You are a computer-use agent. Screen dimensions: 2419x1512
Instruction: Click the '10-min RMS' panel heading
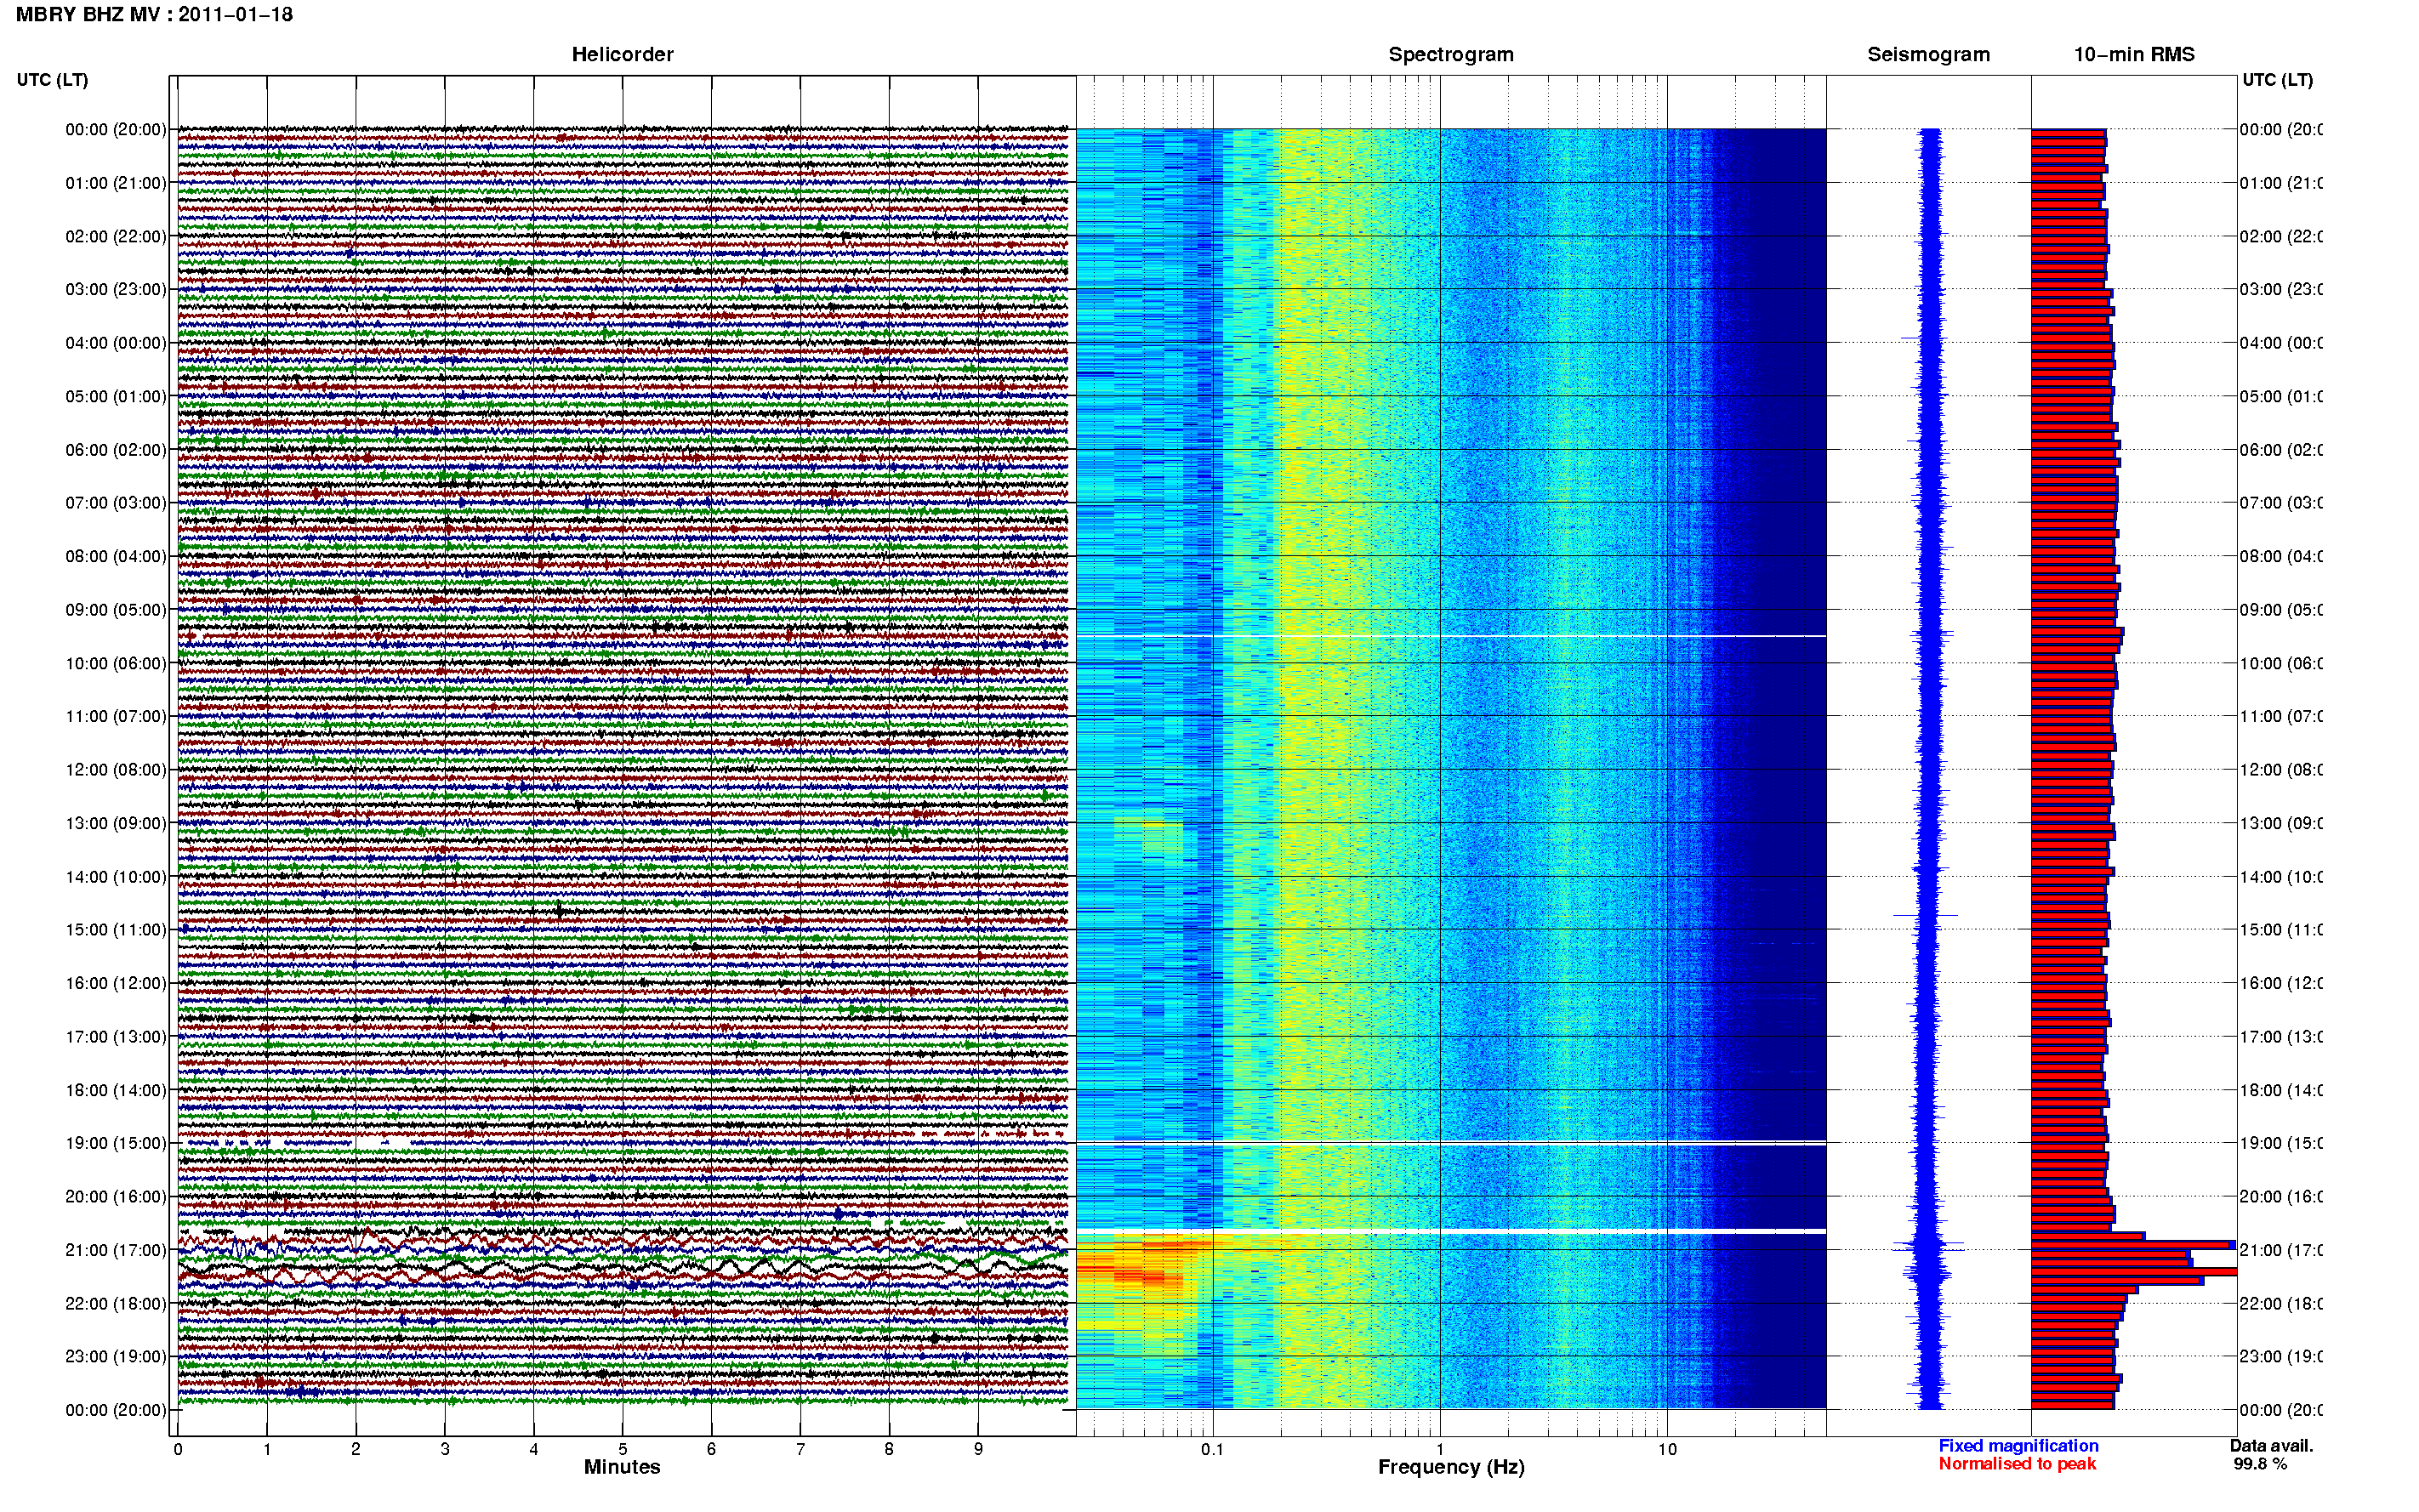(2134, 55)
